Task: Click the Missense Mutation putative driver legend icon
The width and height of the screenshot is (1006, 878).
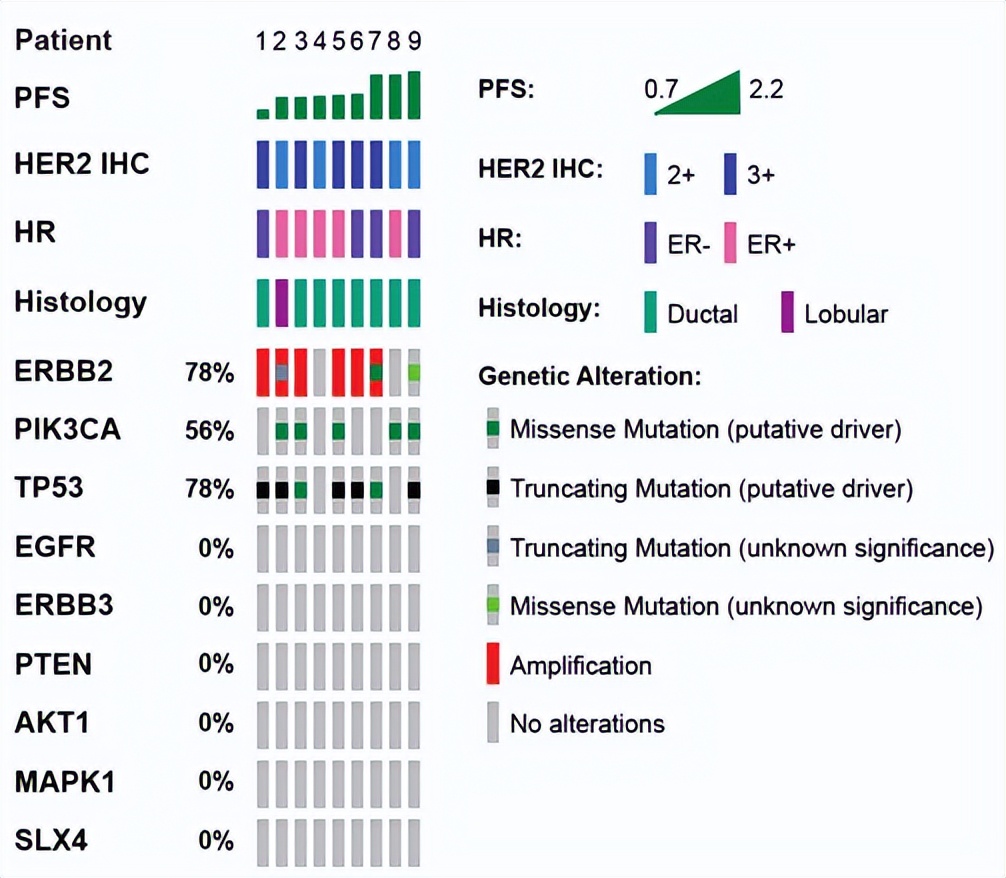Action: pos(493,430)
